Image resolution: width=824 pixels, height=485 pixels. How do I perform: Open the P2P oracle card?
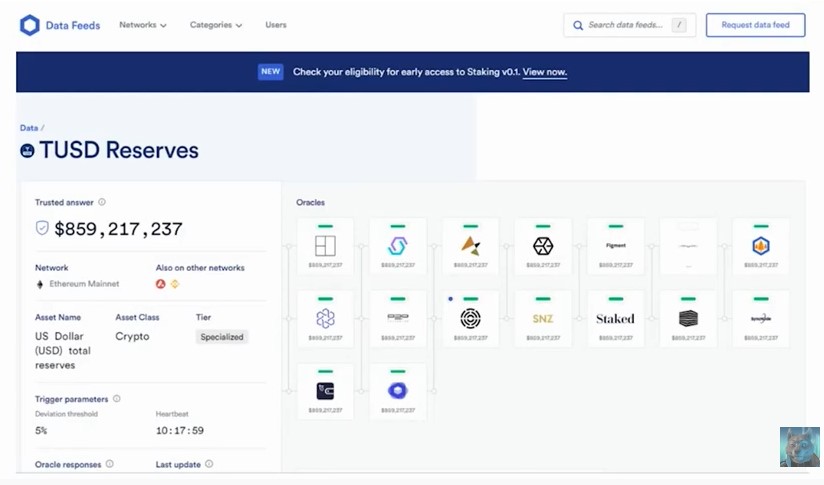click(398, 318)
